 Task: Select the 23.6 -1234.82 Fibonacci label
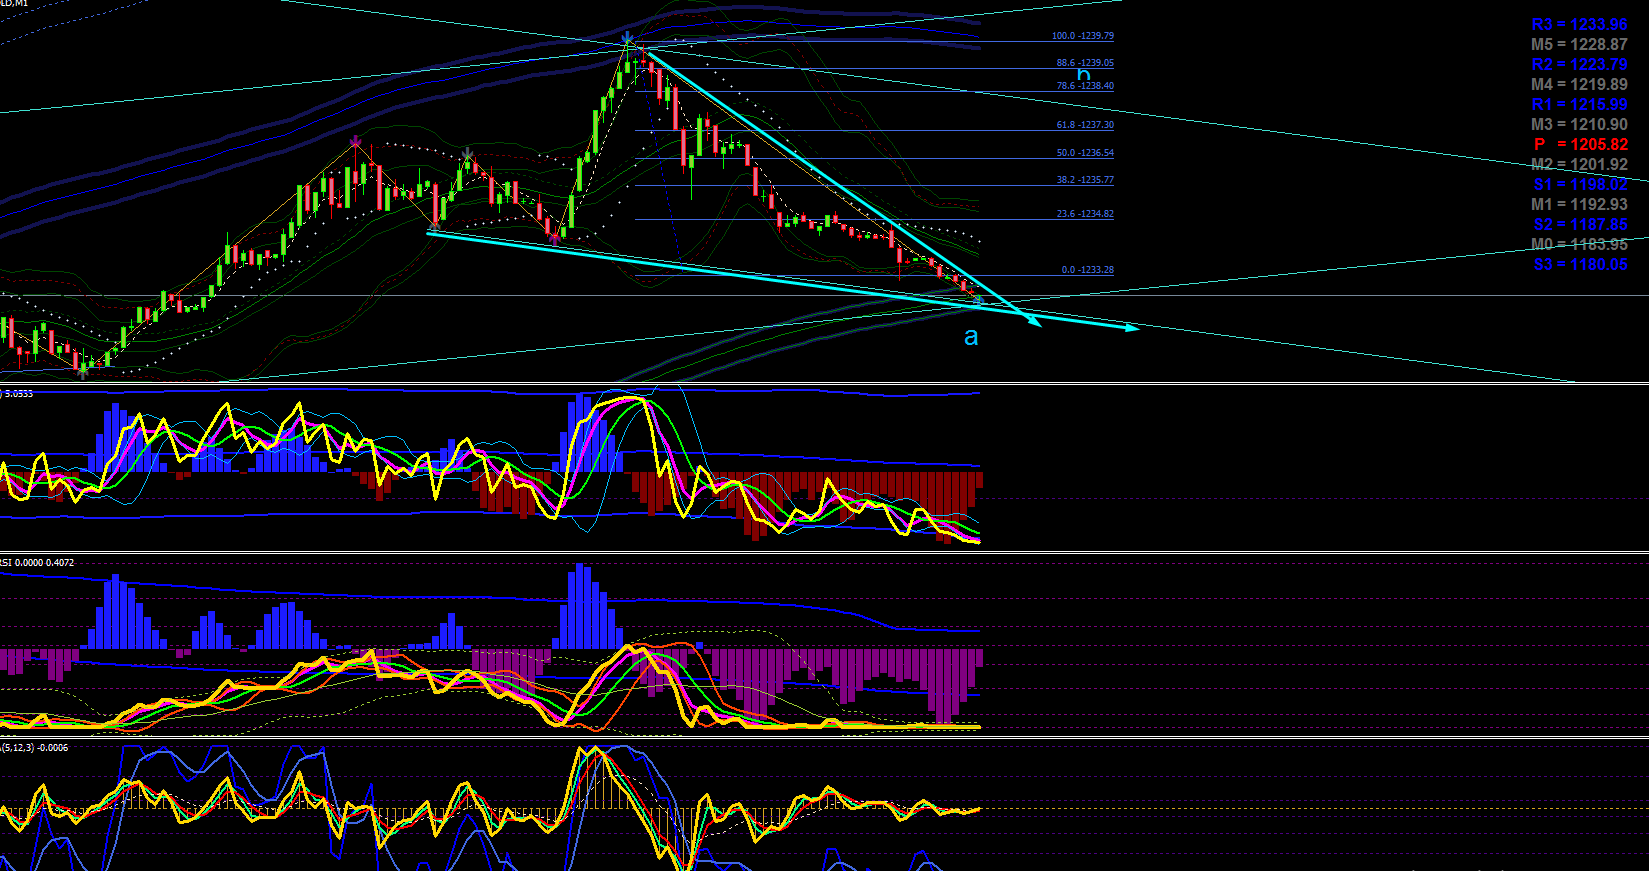click(x=1085, y=214)
